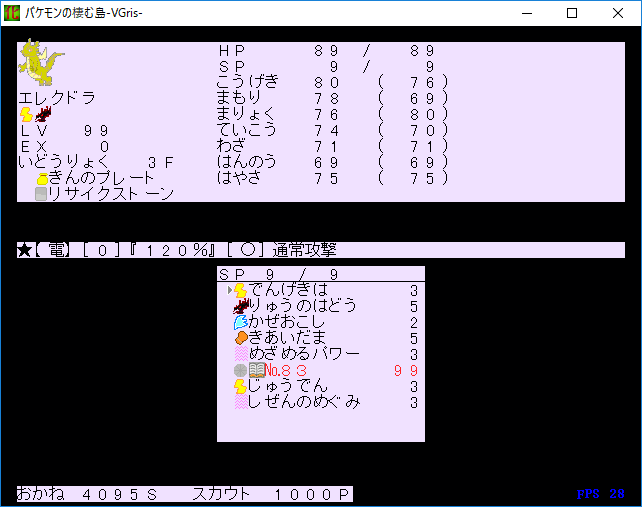
Task: Click the はやさ stat label
Action: (x=239, y=178)
